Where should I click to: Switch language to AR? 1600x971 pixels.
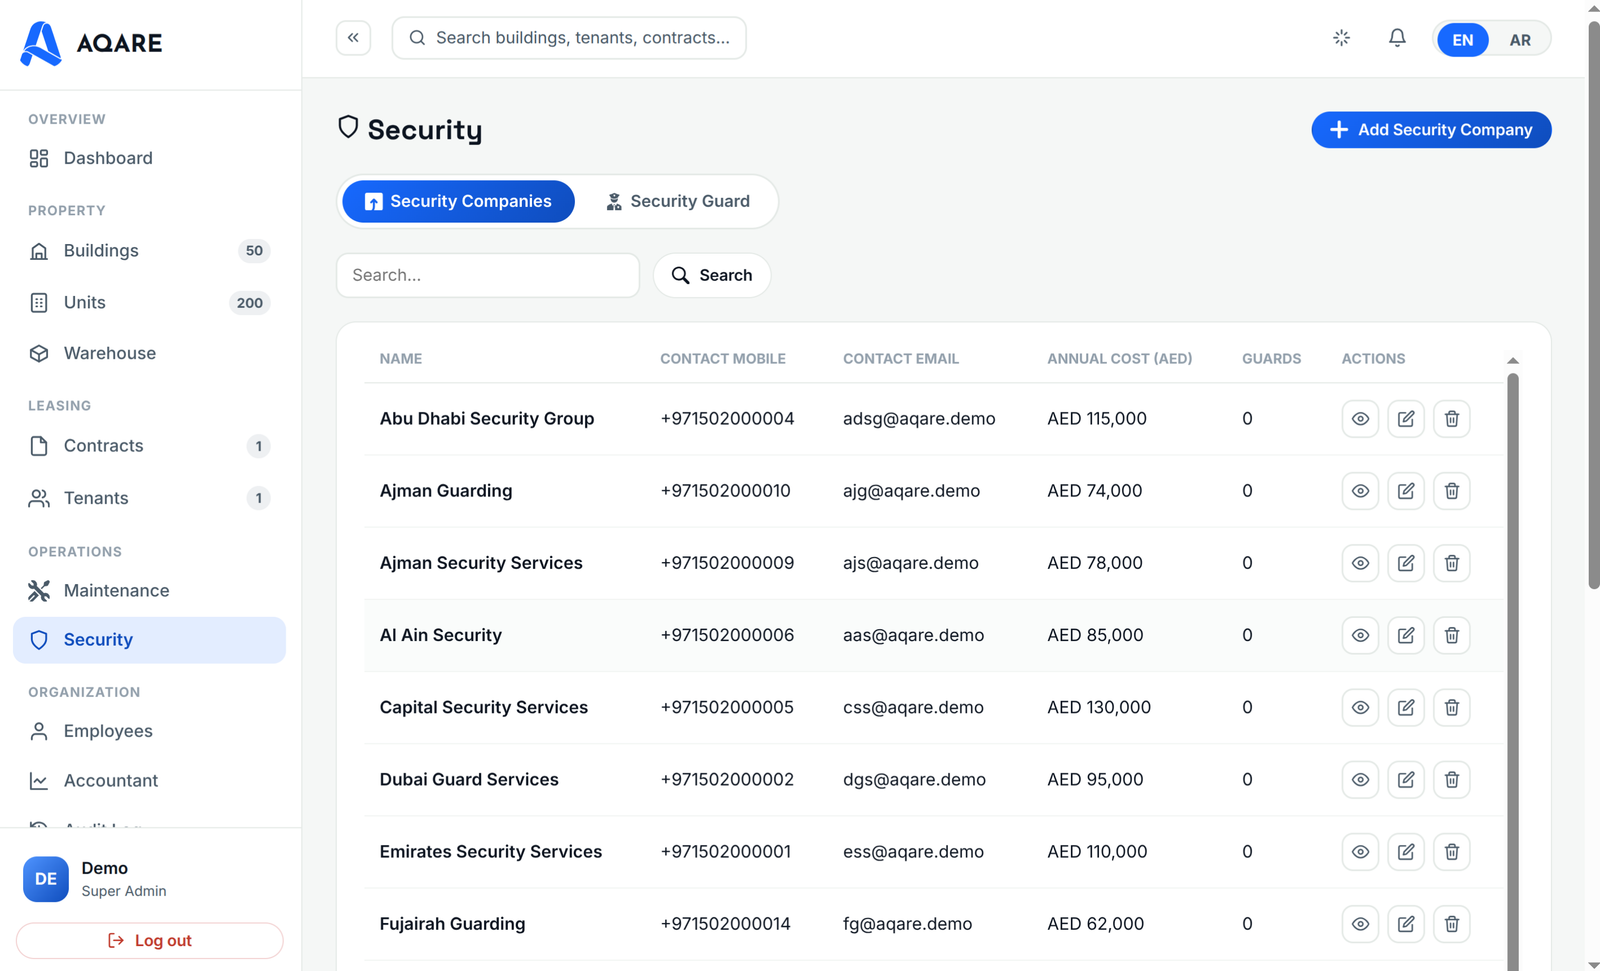pyautogui.click(x=1520, y=40)
